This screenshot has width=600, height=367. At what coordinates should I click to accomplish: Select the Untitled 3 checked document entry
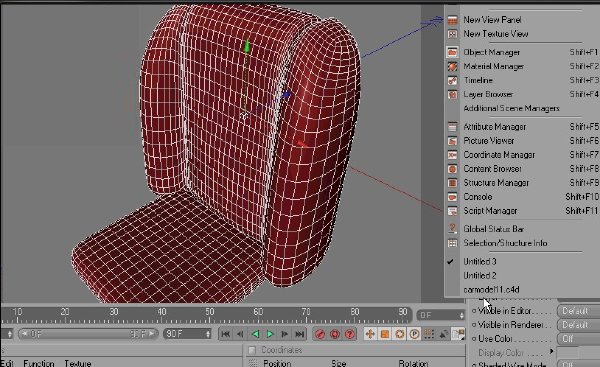point(480,261)
